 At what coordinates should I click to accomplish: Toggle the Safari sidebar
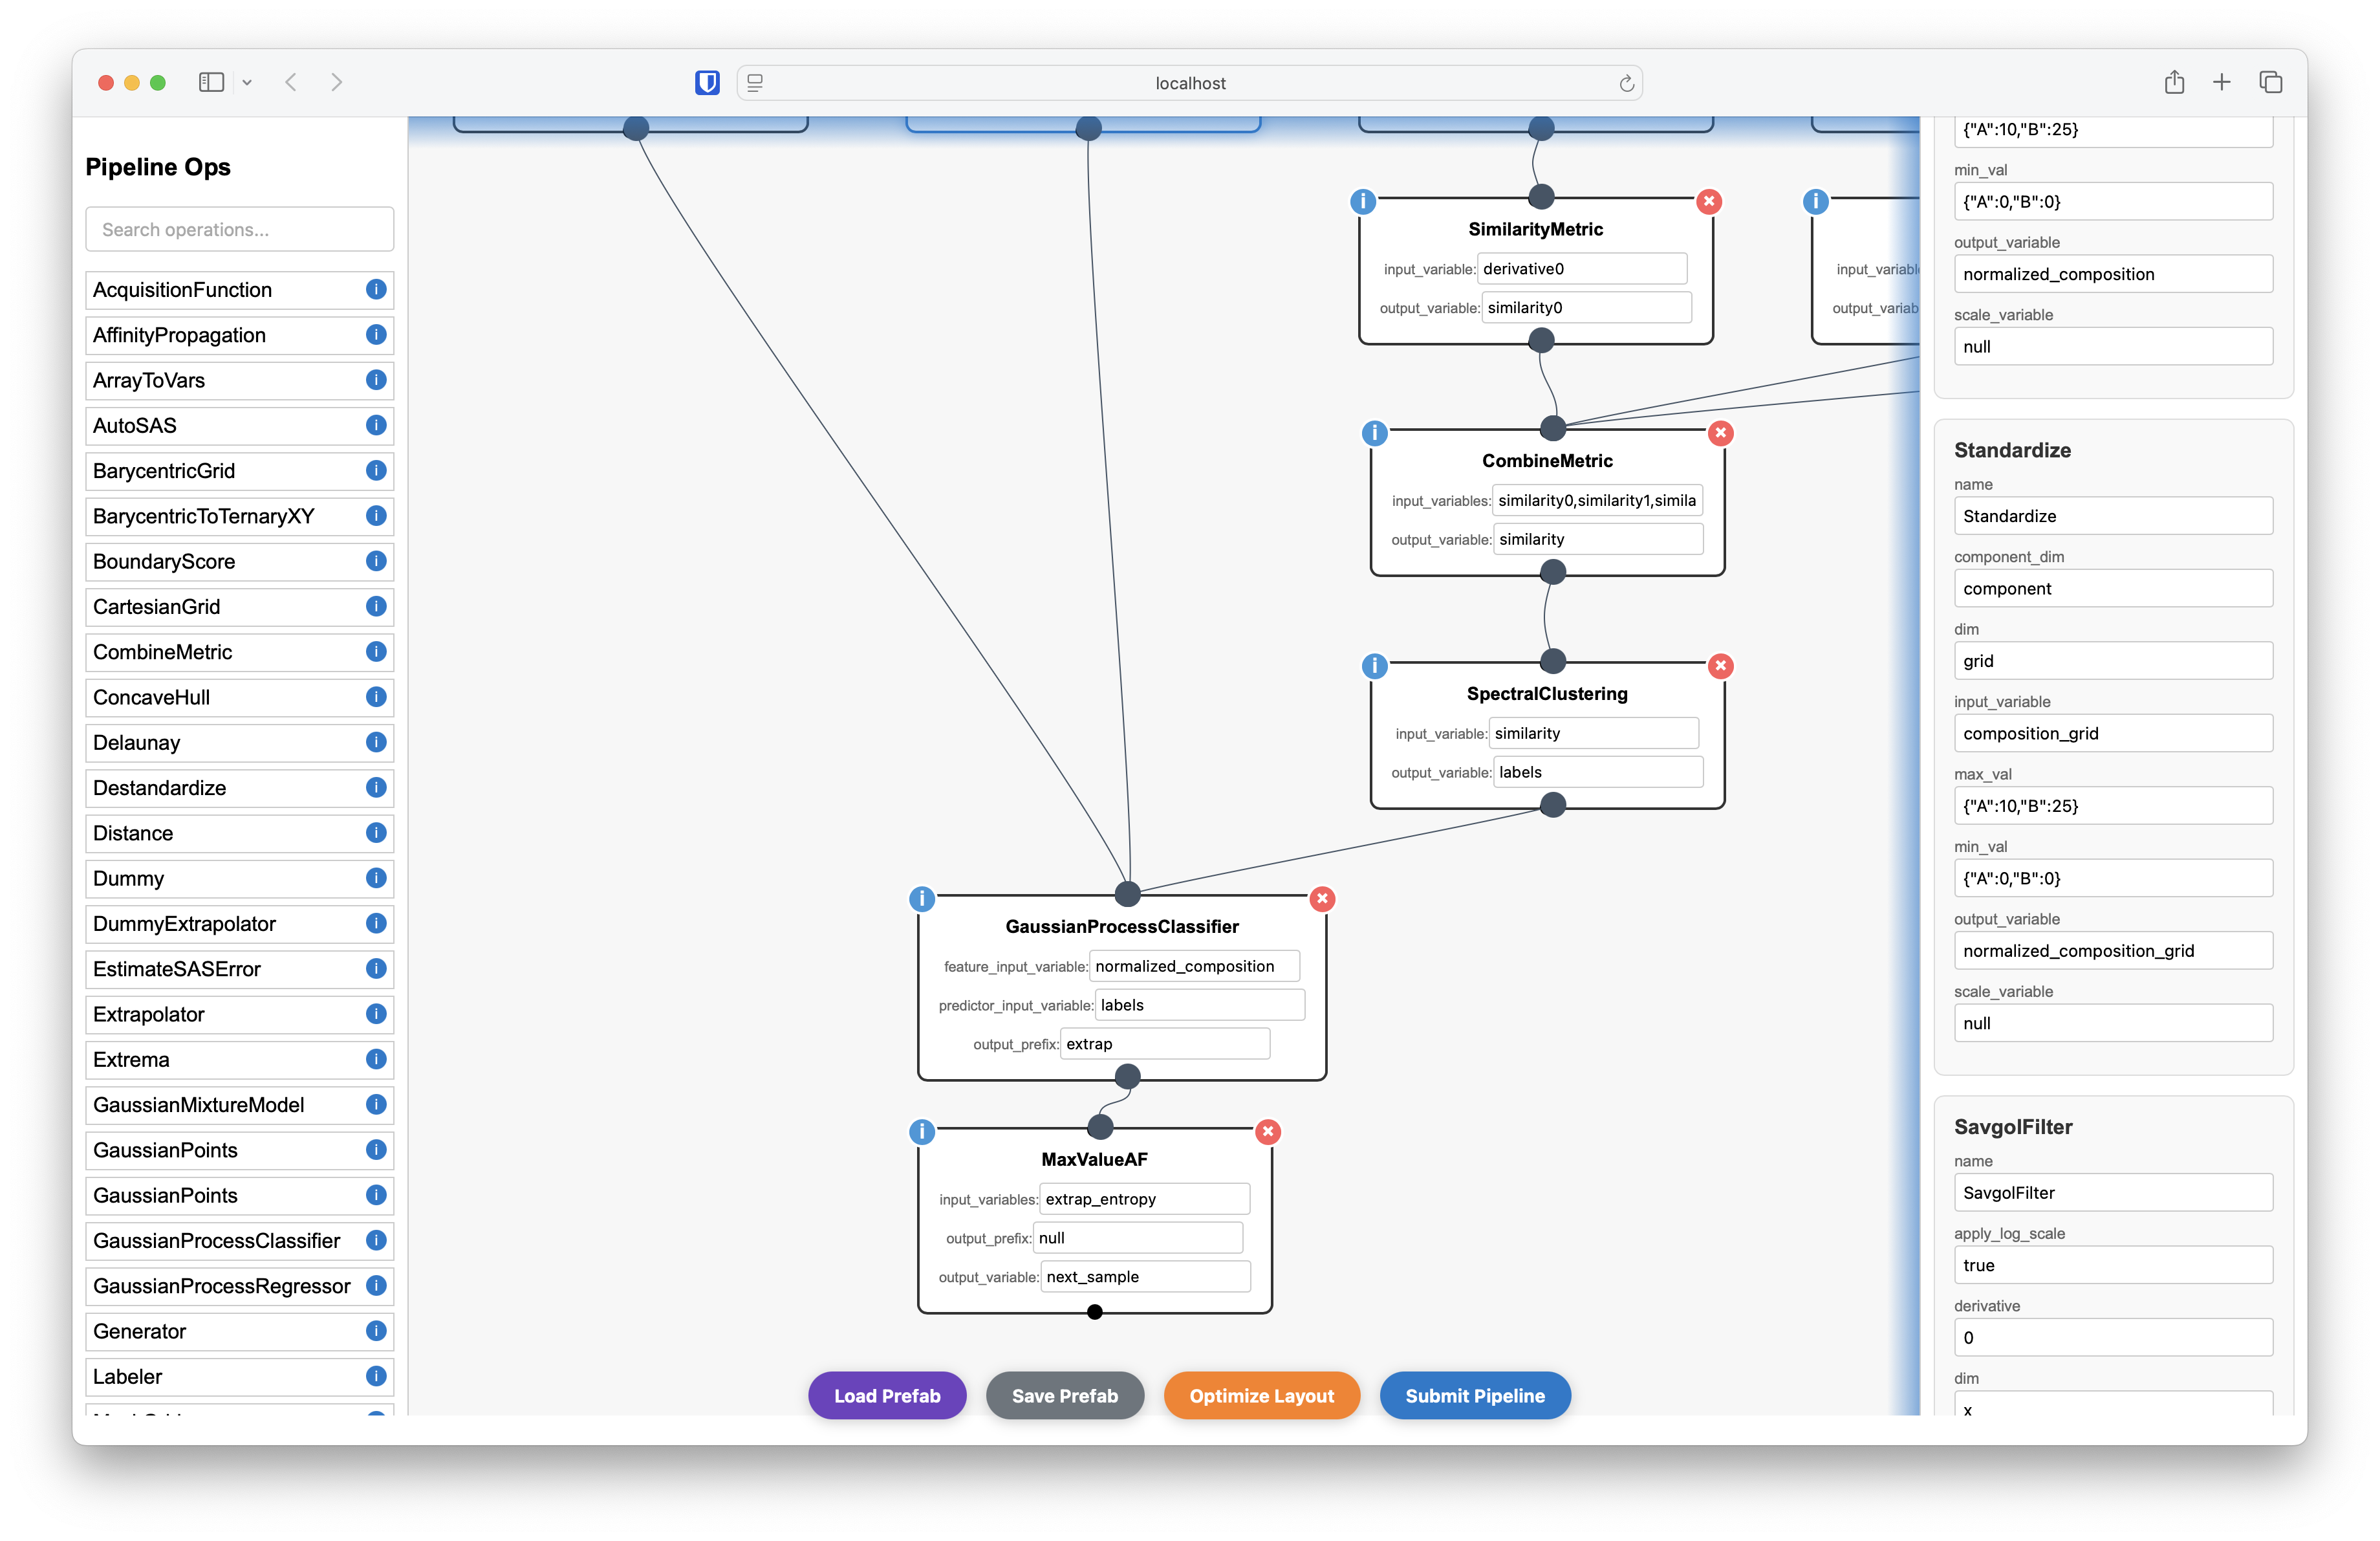(x=211, y=83)
